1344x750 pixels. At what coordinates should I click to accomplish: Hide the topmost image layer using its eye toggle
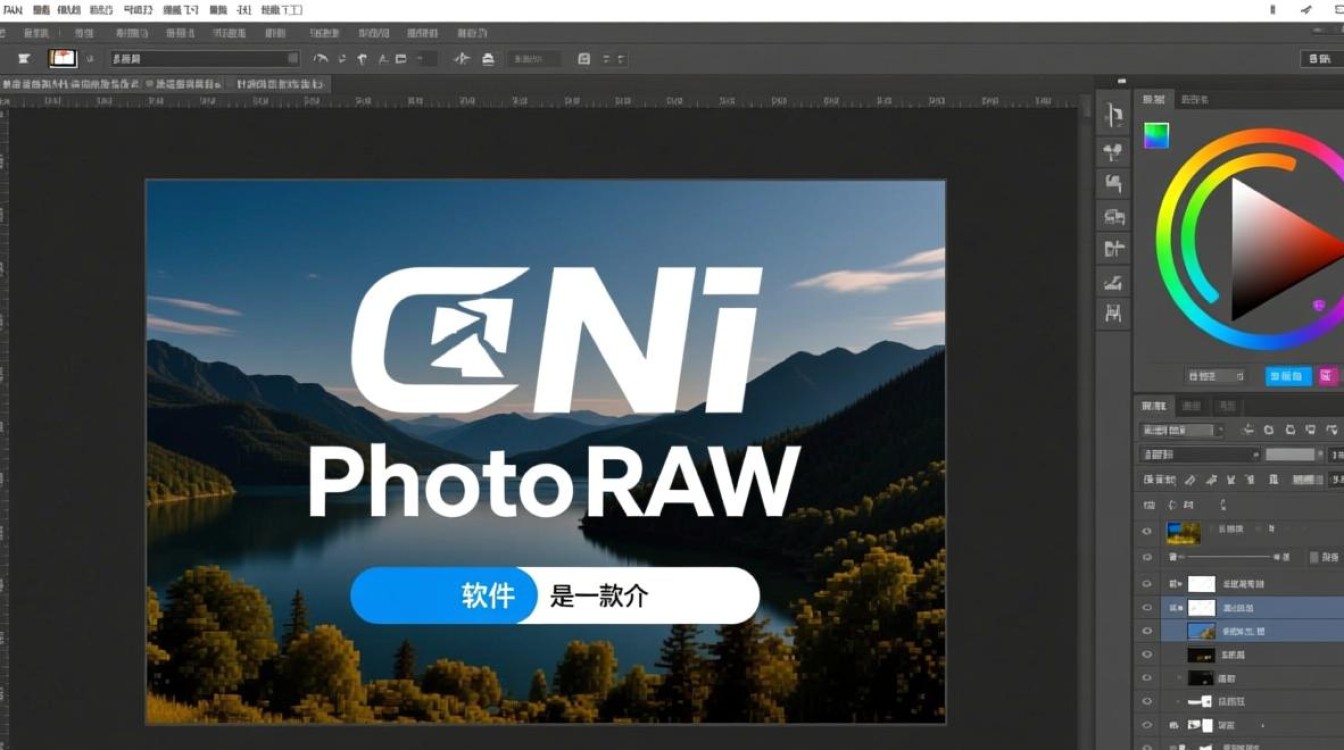[x=1148, y=531]
